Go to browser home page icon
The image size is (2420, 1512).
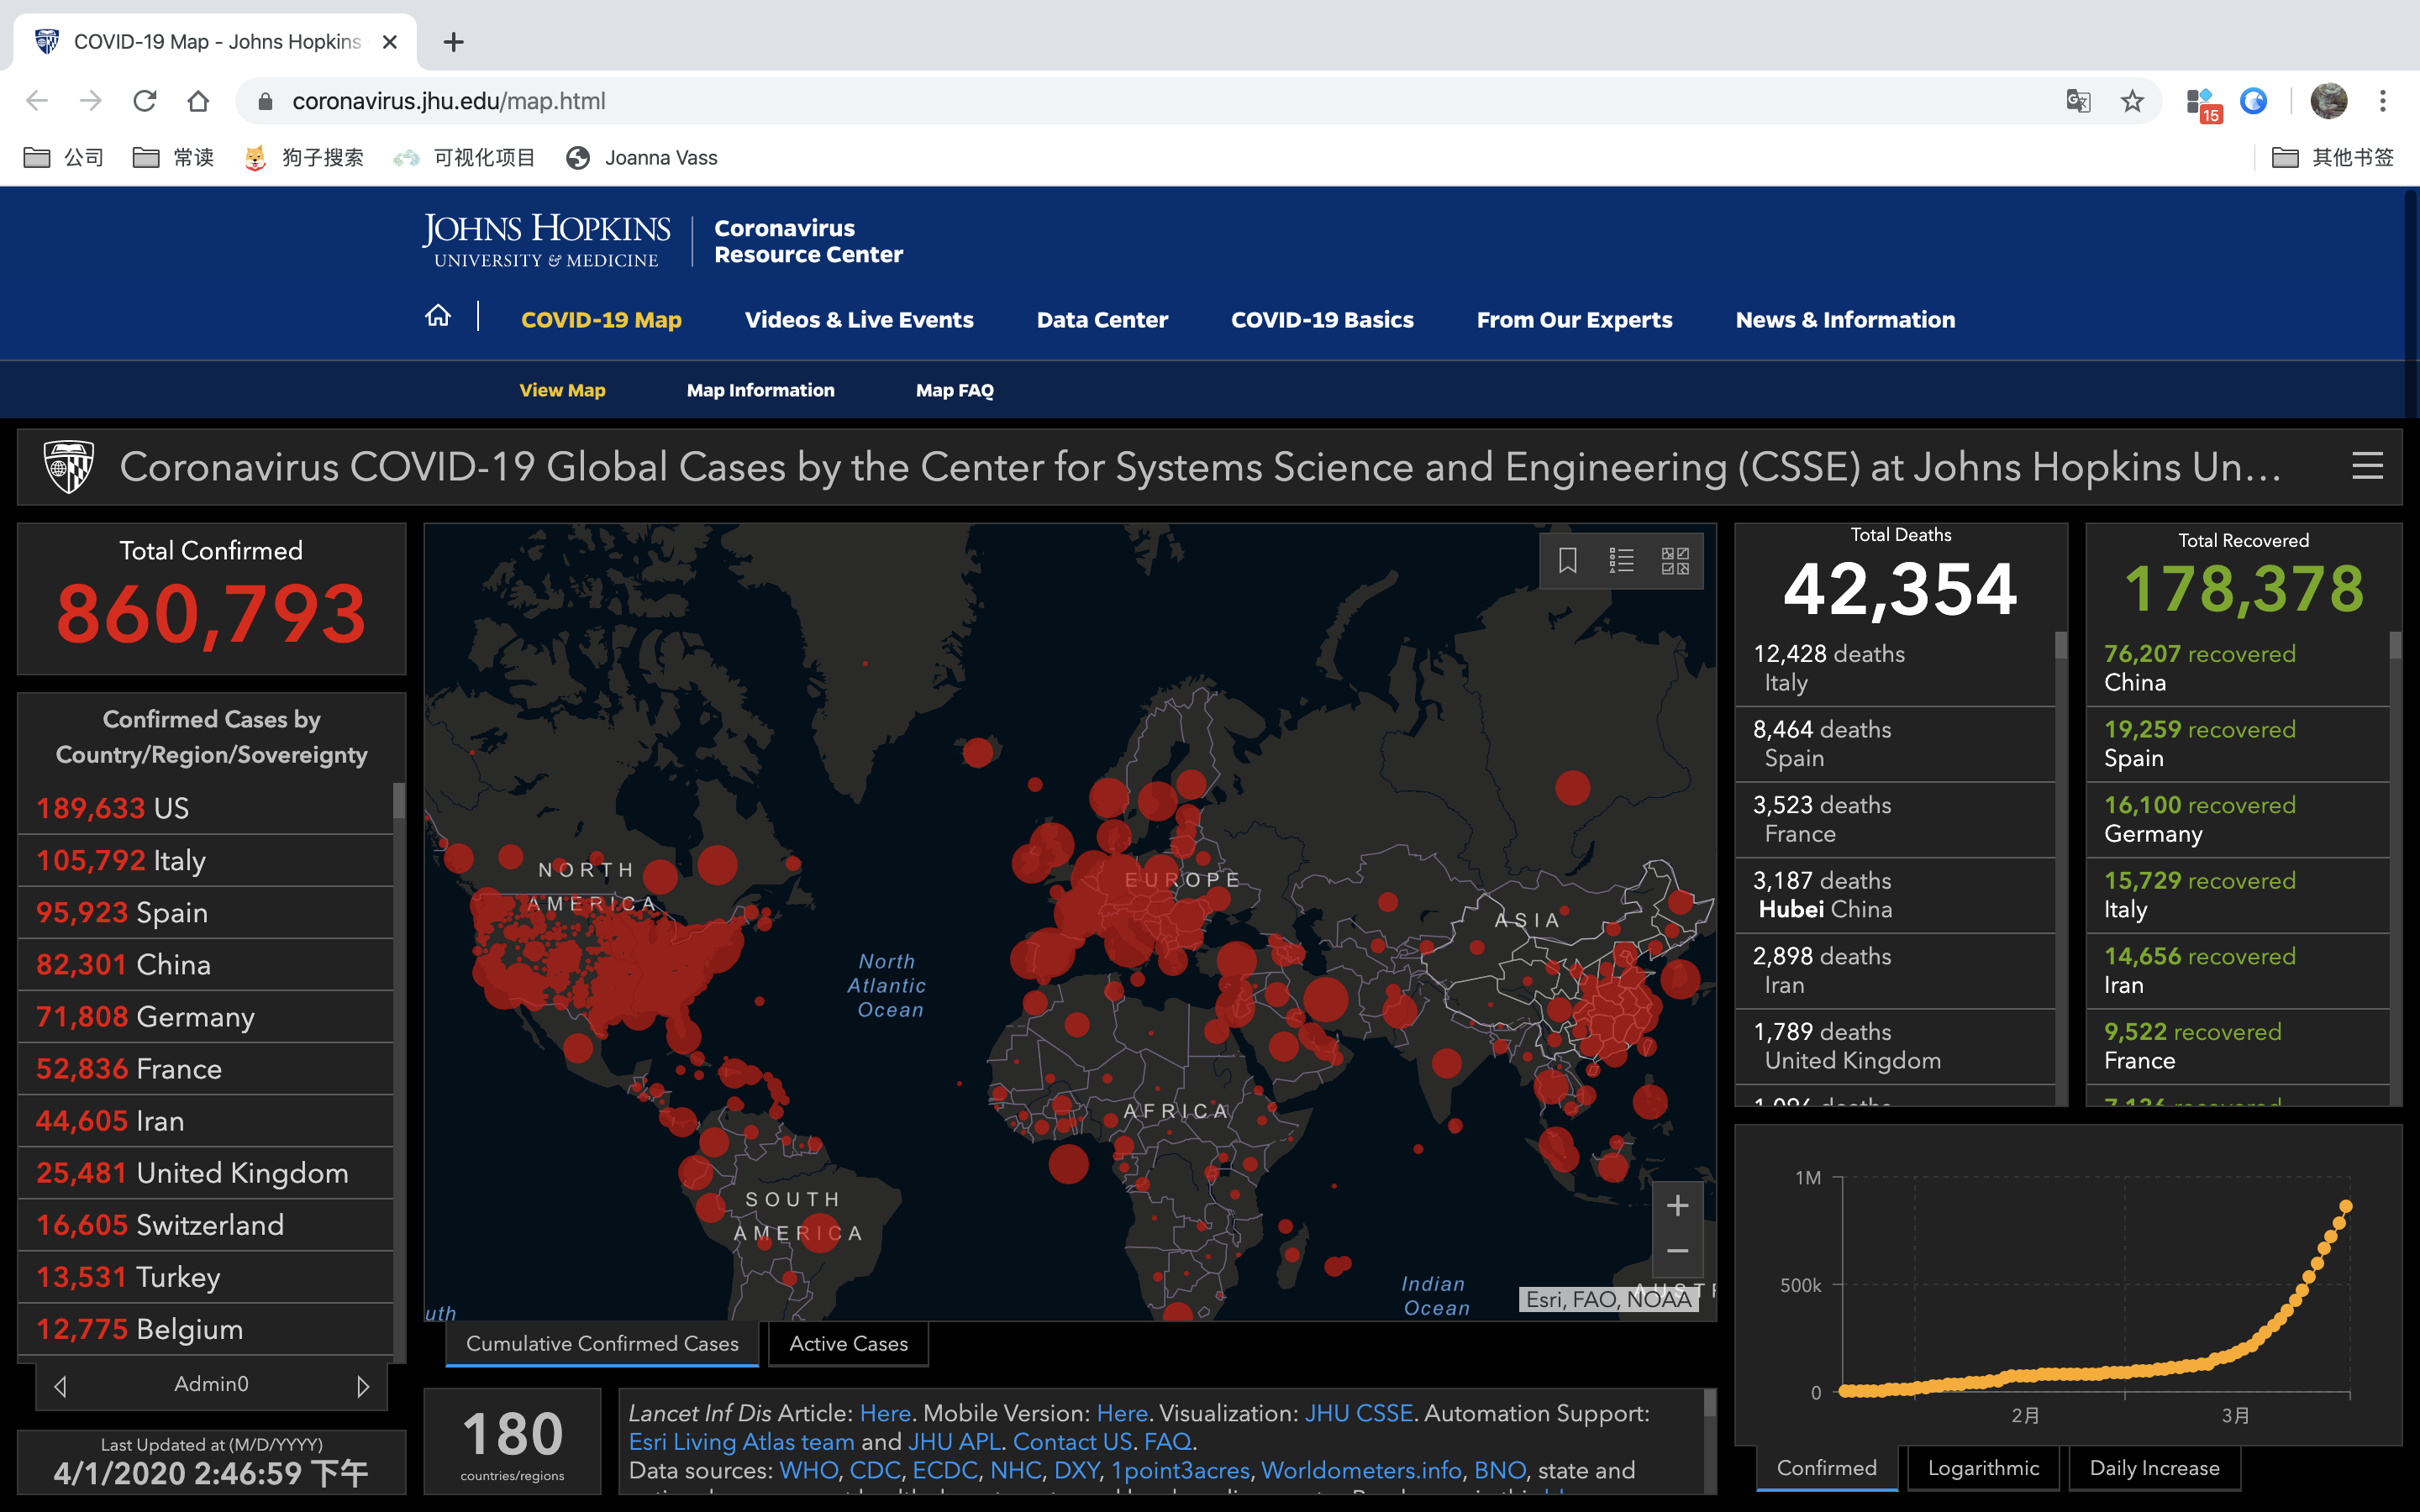[198, 101]
